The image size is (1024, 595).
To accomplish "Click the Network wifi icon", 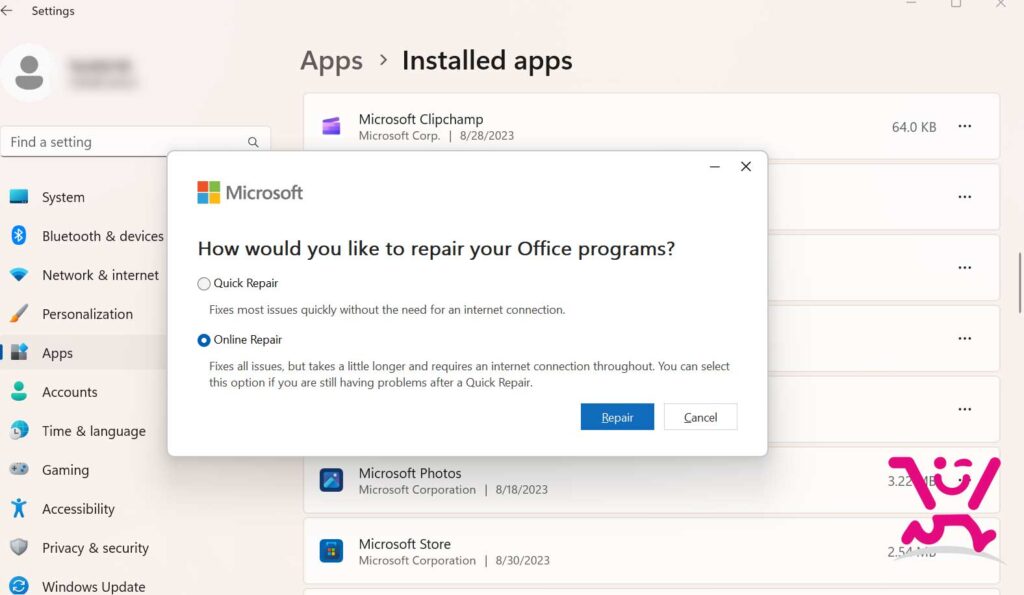I will pyautogui.click(x=19, y=274).
